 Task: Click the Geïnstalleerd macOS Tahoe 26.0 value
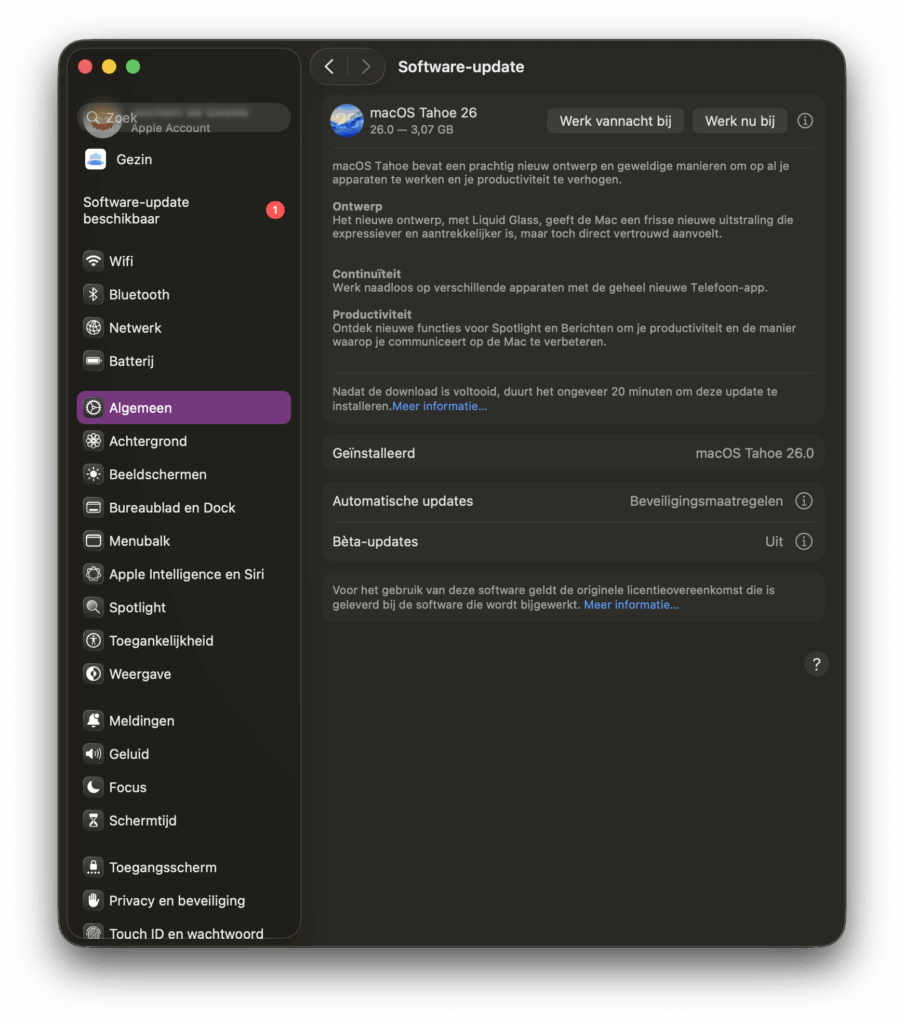[x=754, y=453]
